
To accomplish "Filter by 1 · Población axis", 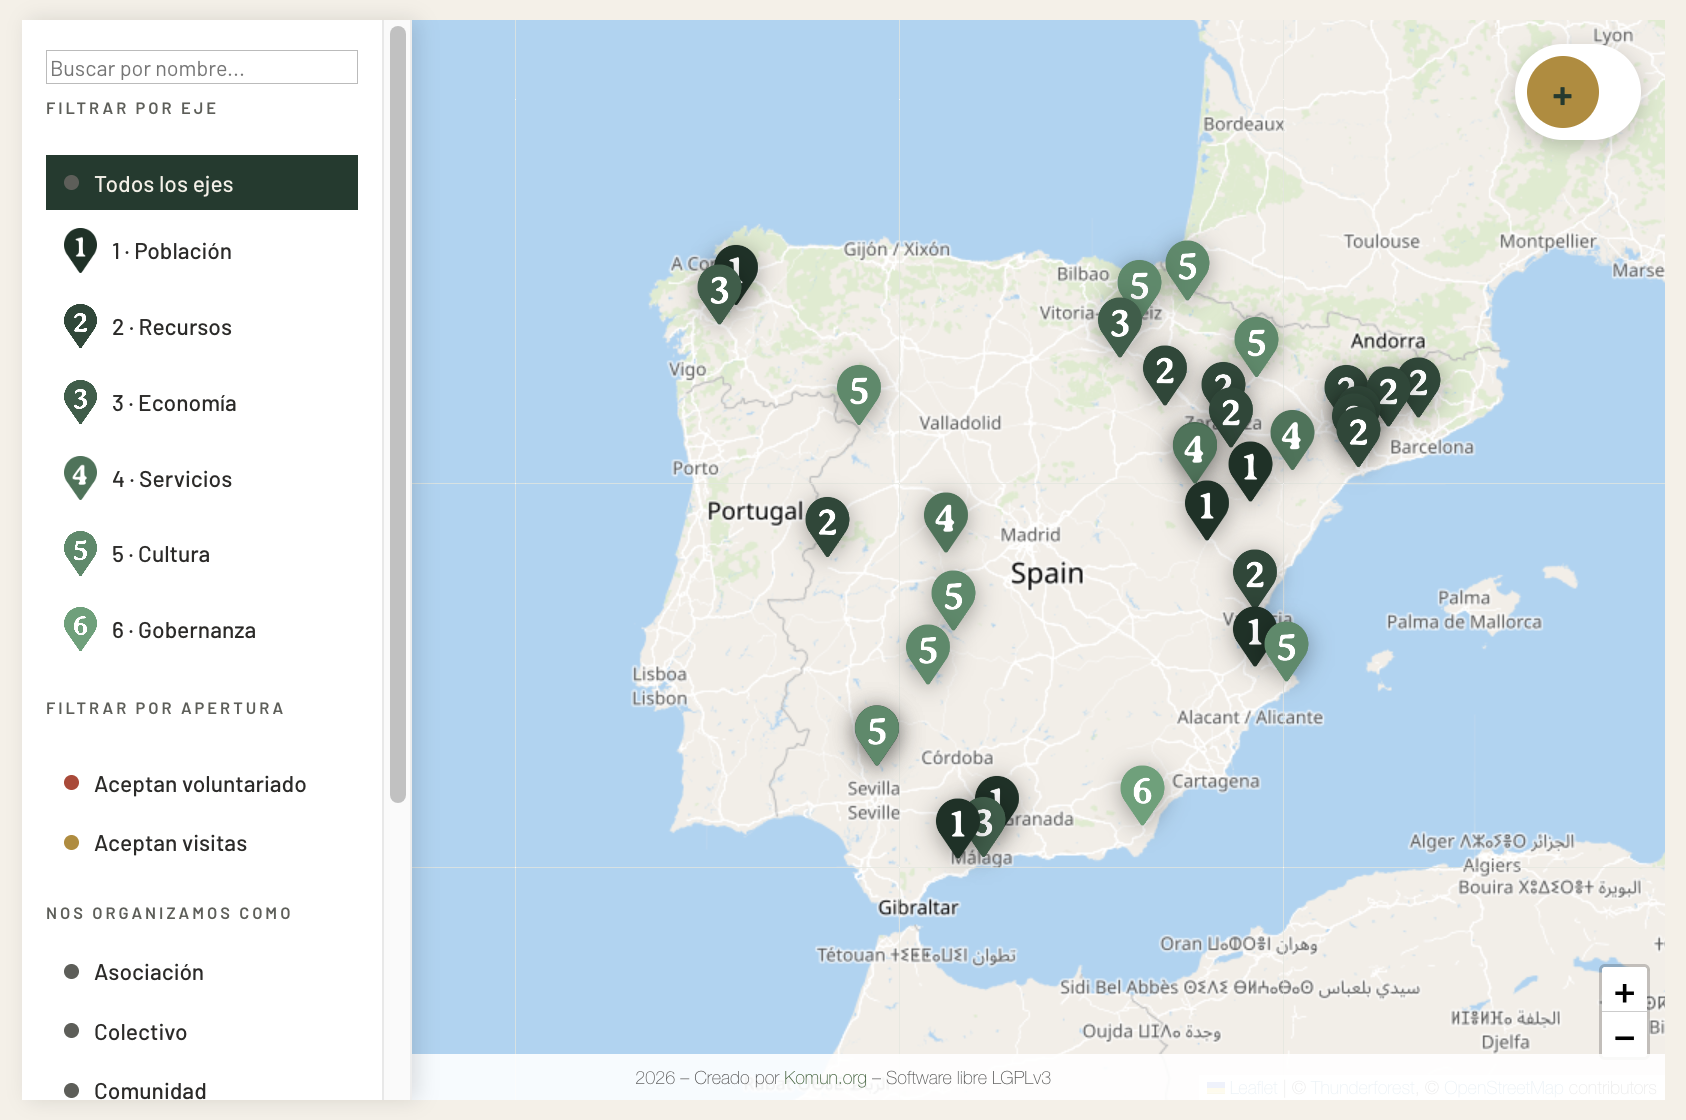I will 202,251.
